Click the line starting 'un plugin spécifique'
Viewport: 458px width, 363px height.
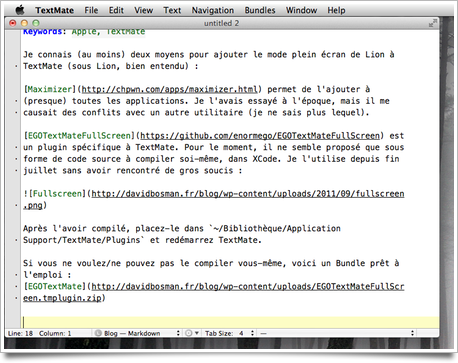[x=213, y=147]
